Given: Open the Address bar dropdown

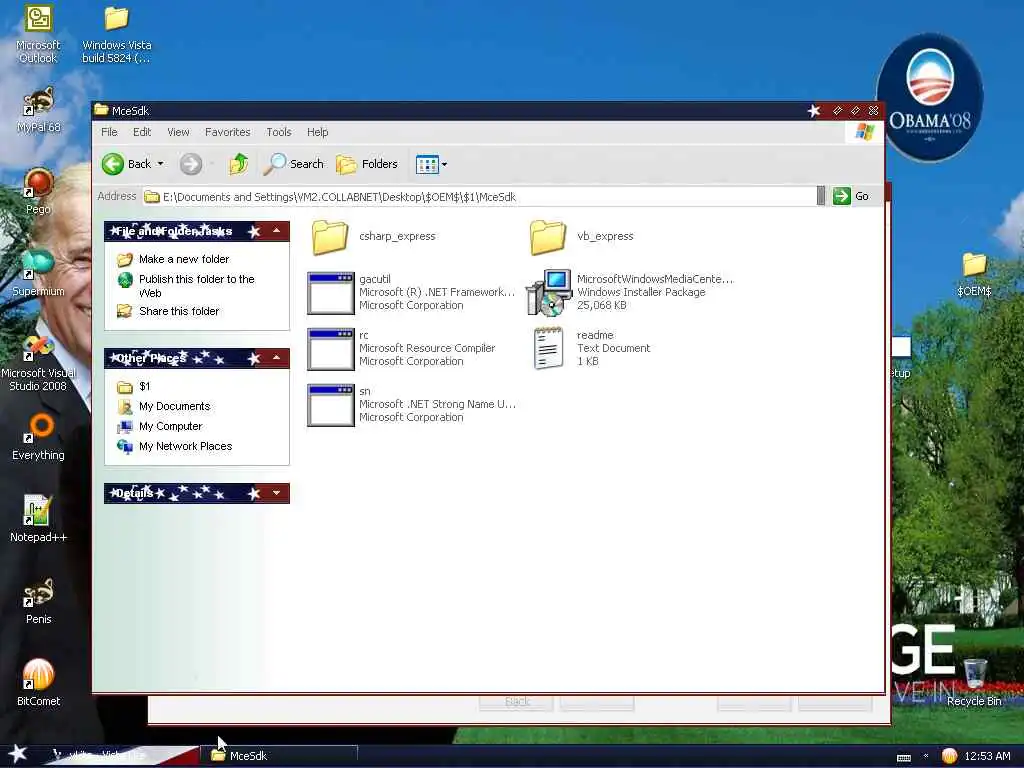Looking at the screenshot, I should pos(821,196).
